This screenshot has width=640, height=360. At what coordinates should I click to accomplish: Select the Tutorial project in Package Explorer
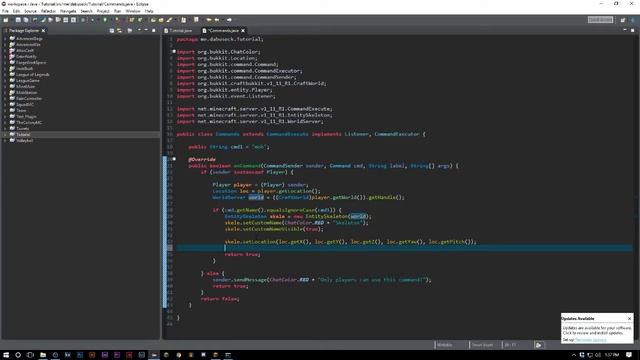point(23,134)
